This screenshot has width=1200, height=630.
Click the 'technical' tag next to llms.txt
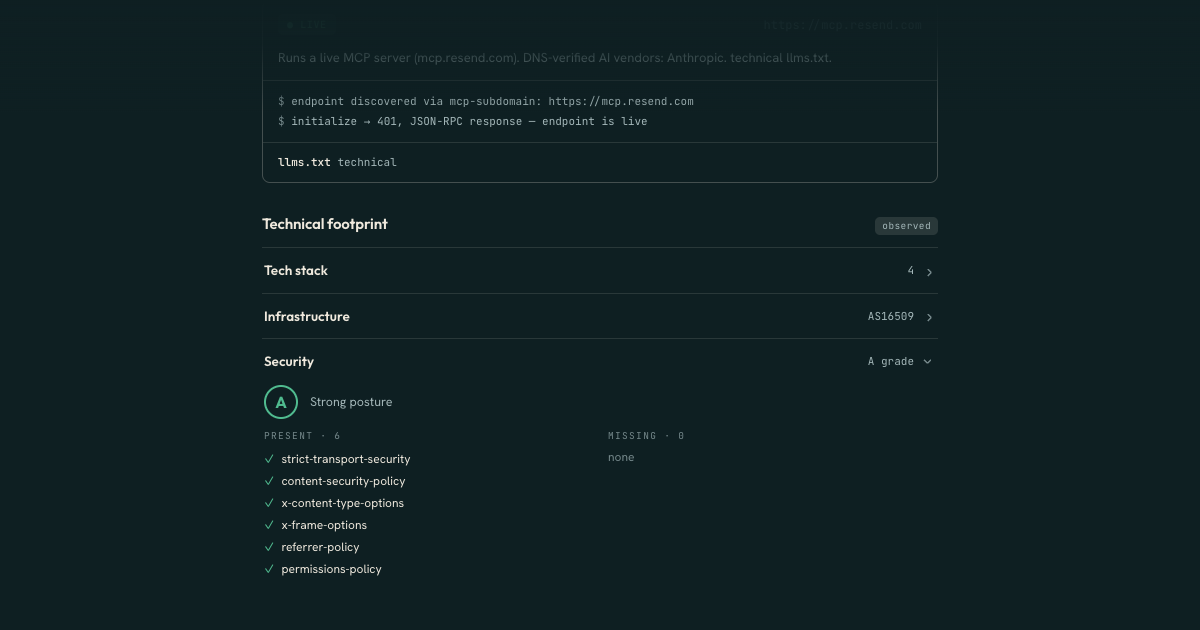(x=367, y=162)
